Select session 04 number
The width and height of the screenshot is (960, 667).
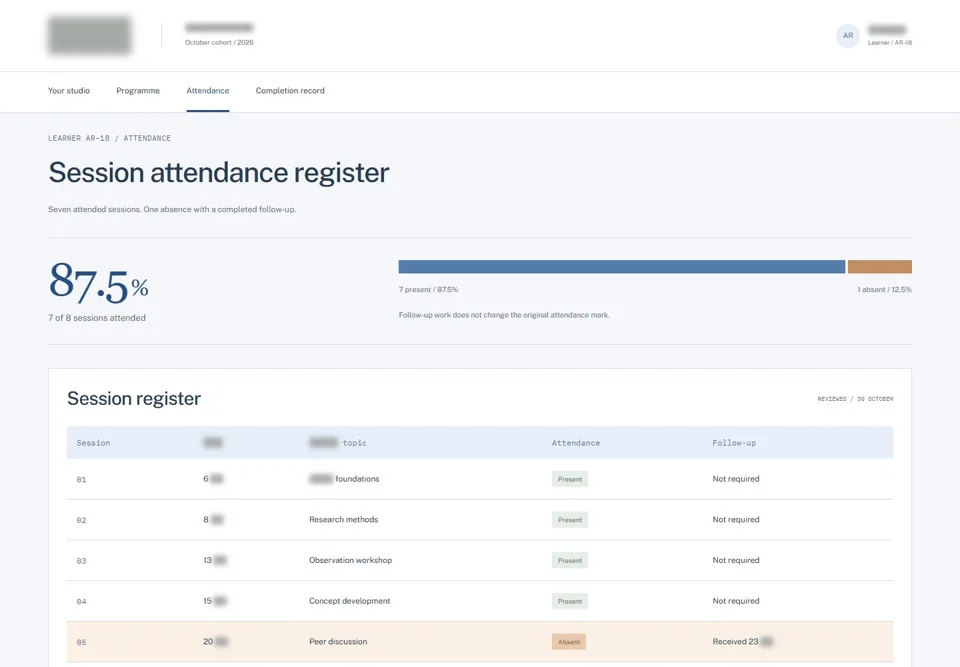point(81,601)
